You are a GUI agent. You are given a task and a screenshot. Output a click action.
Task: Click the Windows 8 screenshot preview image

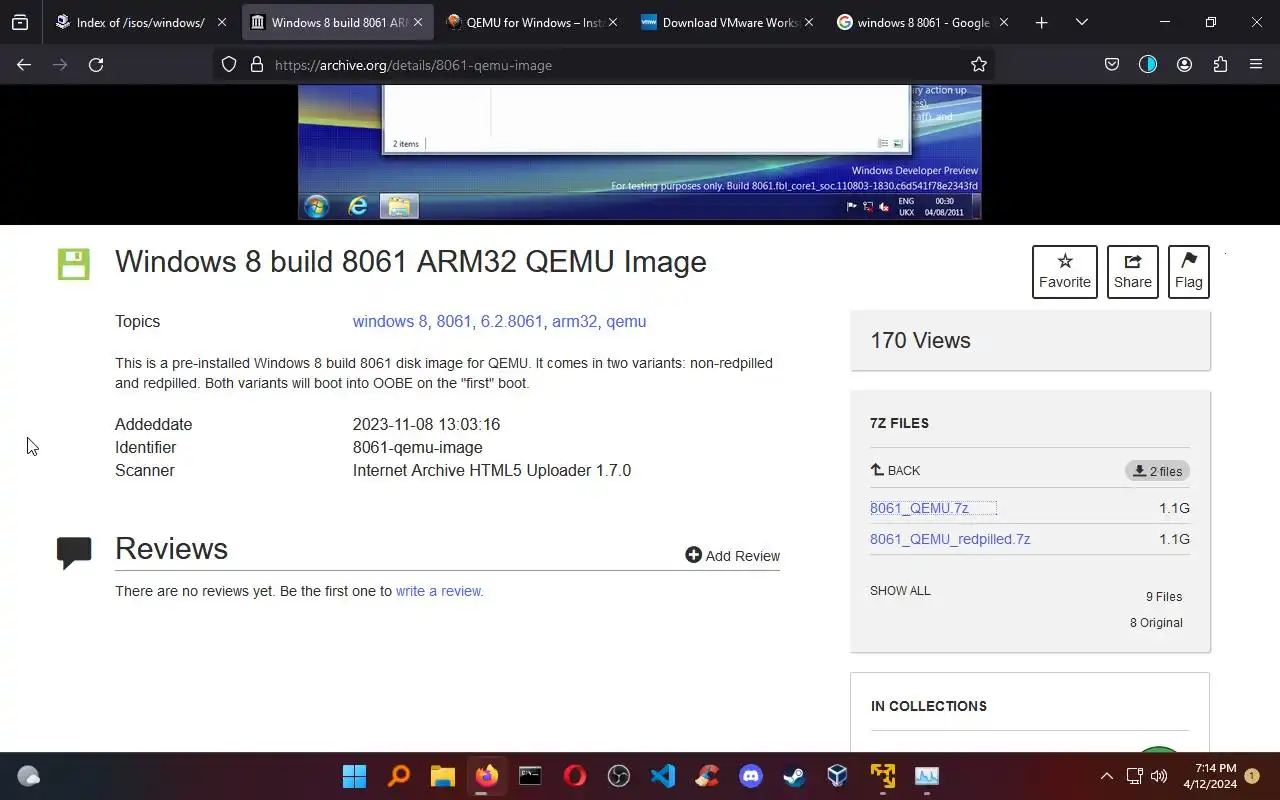pyautogui.click(x=640, y=152)
